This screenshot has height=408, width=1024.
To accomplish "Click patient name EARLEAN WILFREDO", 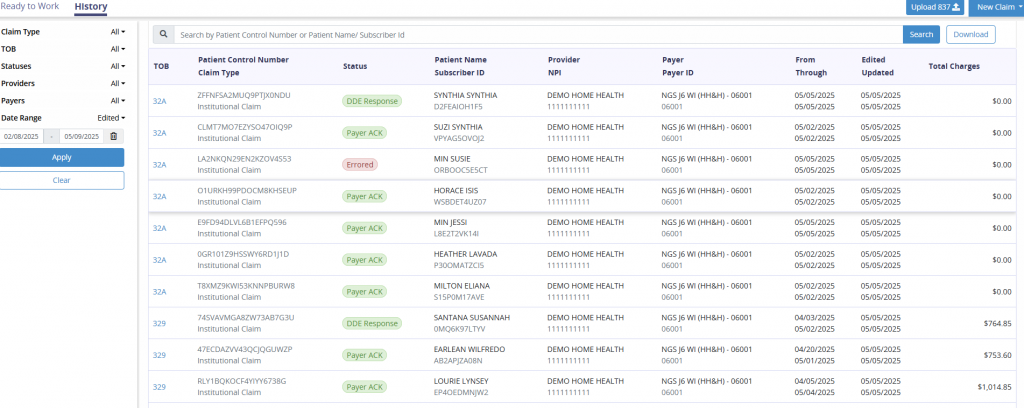I will pyautogui.click(x=470, y=349).
